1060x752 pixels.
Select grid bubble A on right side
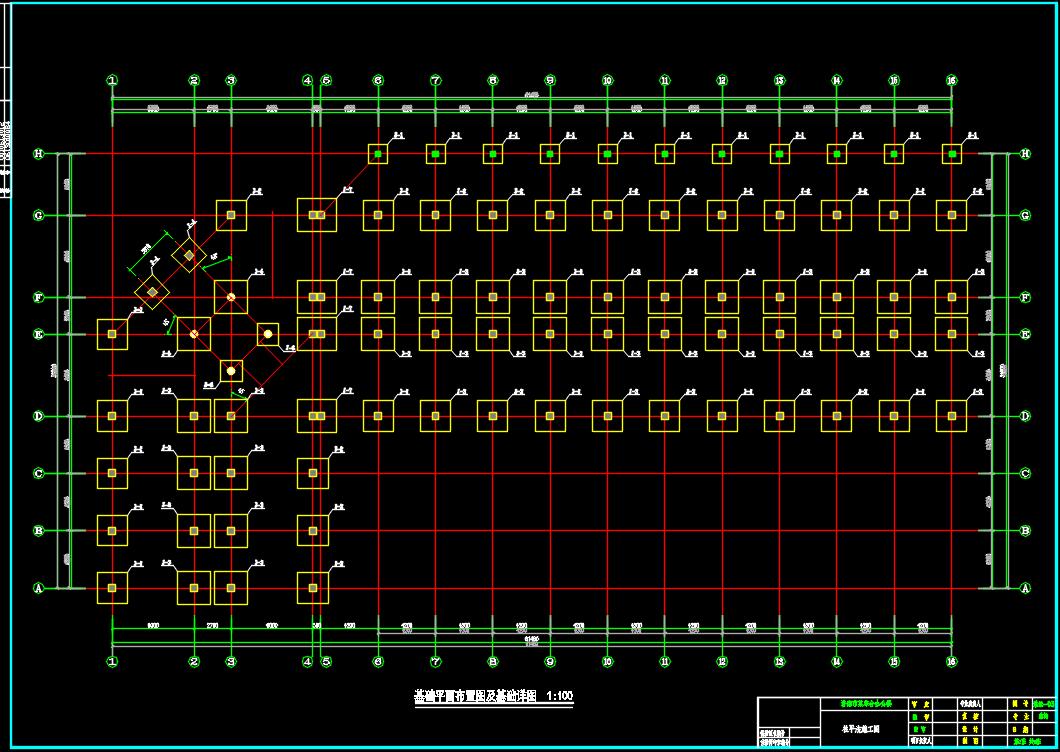[1025, 588]
